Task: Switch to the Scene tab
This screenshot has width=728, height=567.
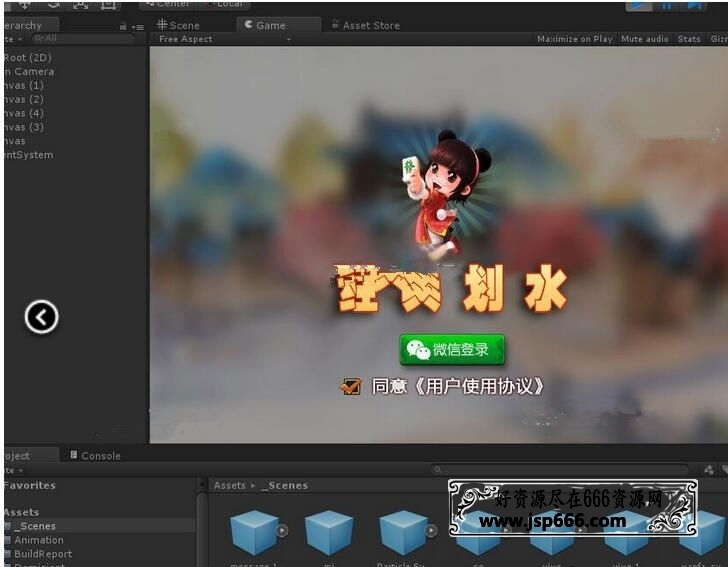Action: 178,25
